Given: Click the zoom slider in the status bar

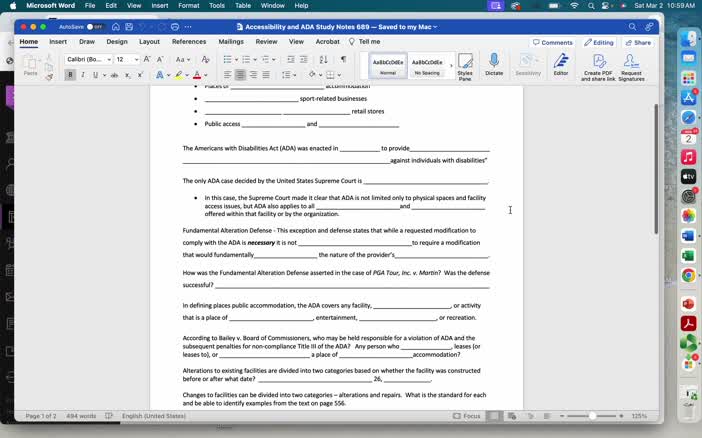Looking at the screenshot, I should [592, 416].
